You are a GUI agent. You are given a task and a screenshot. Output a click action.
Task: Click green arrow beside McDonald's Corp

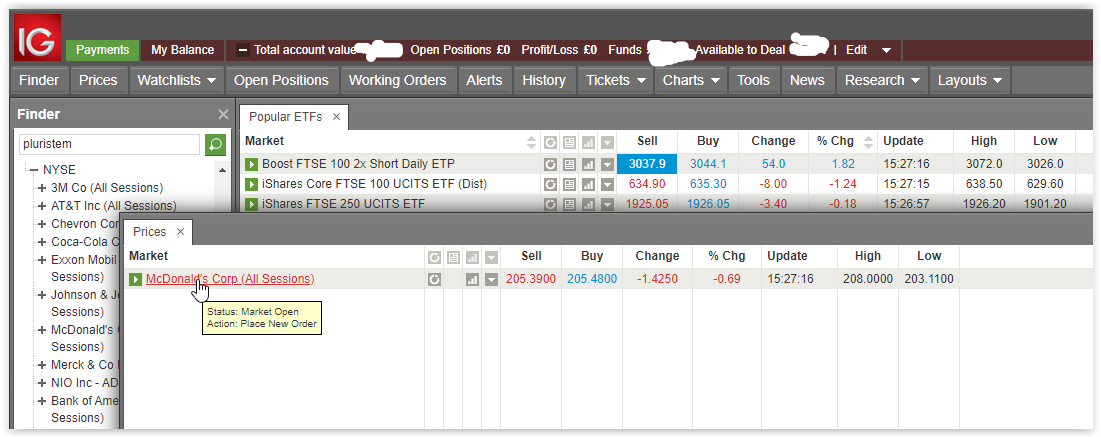click(136, 280)
